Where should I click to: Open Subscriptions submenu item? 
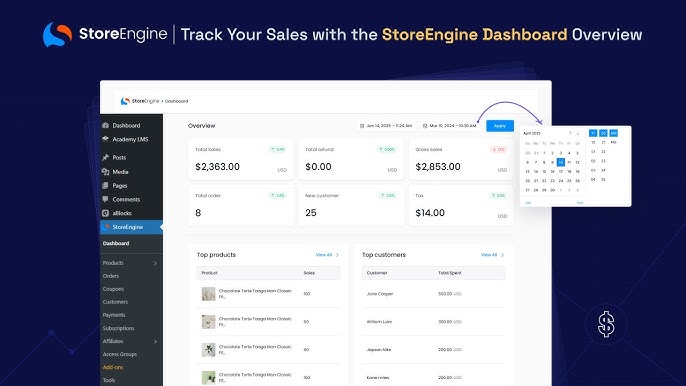(x=118, y=328)
